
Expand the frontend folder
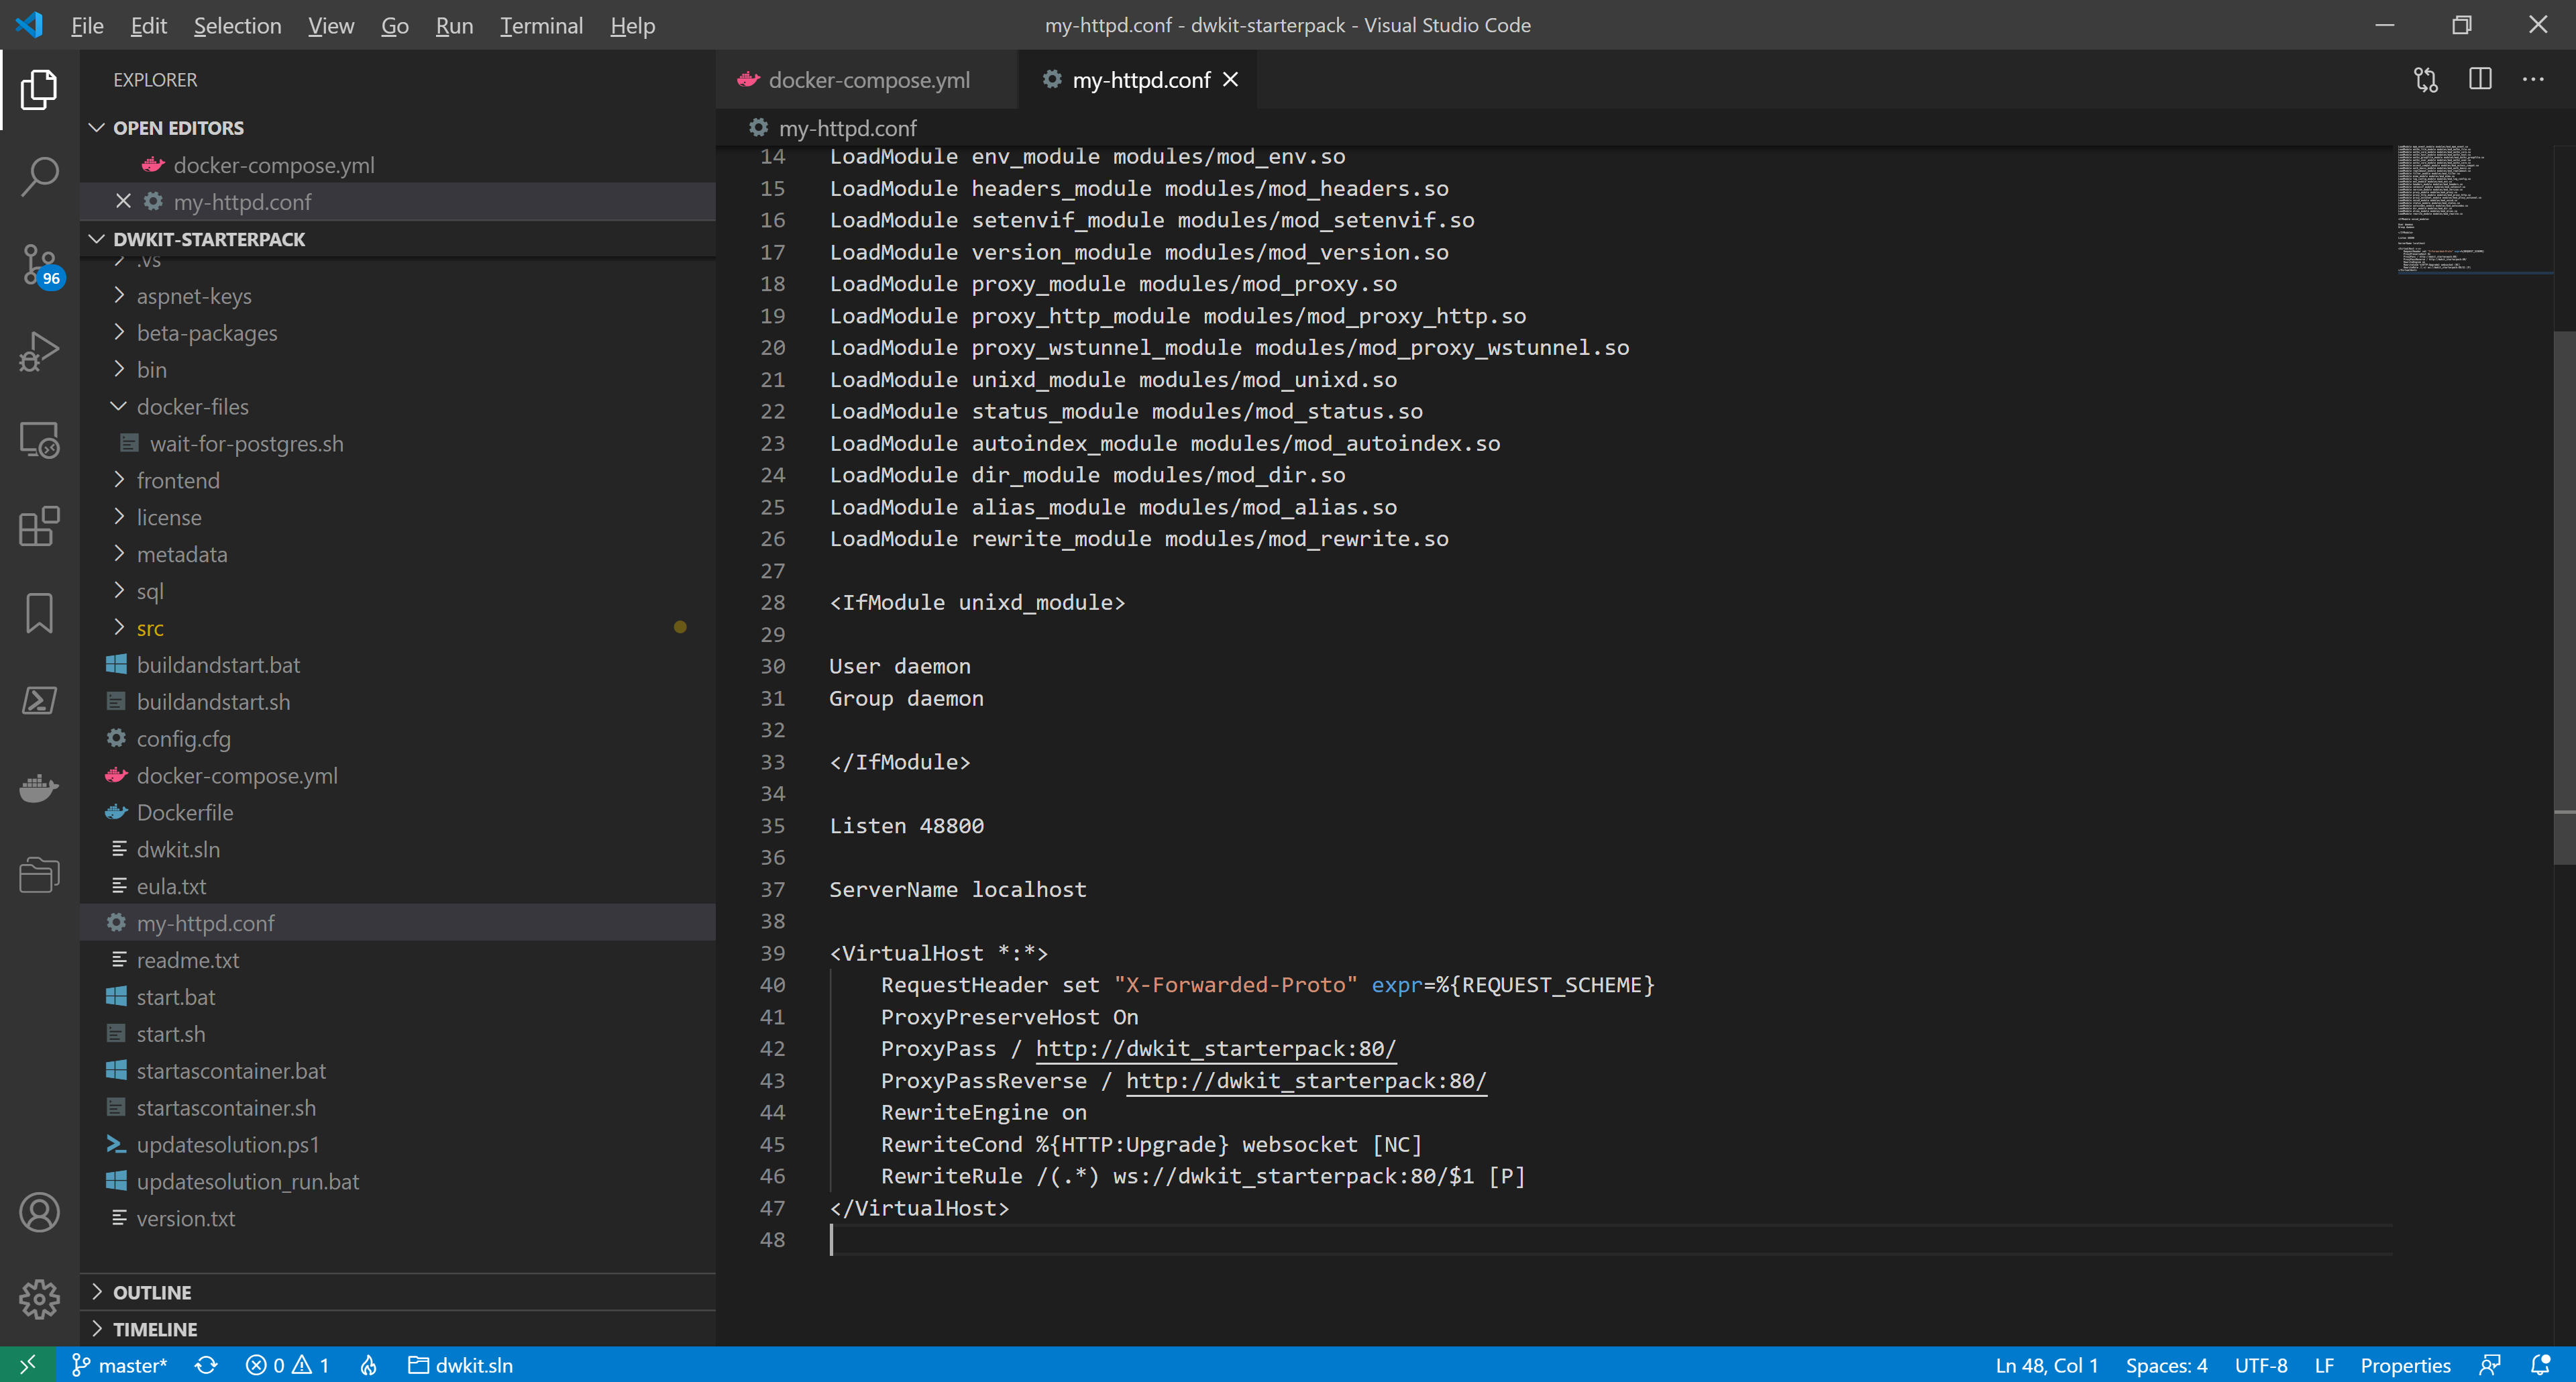click(x=178, y=481)
